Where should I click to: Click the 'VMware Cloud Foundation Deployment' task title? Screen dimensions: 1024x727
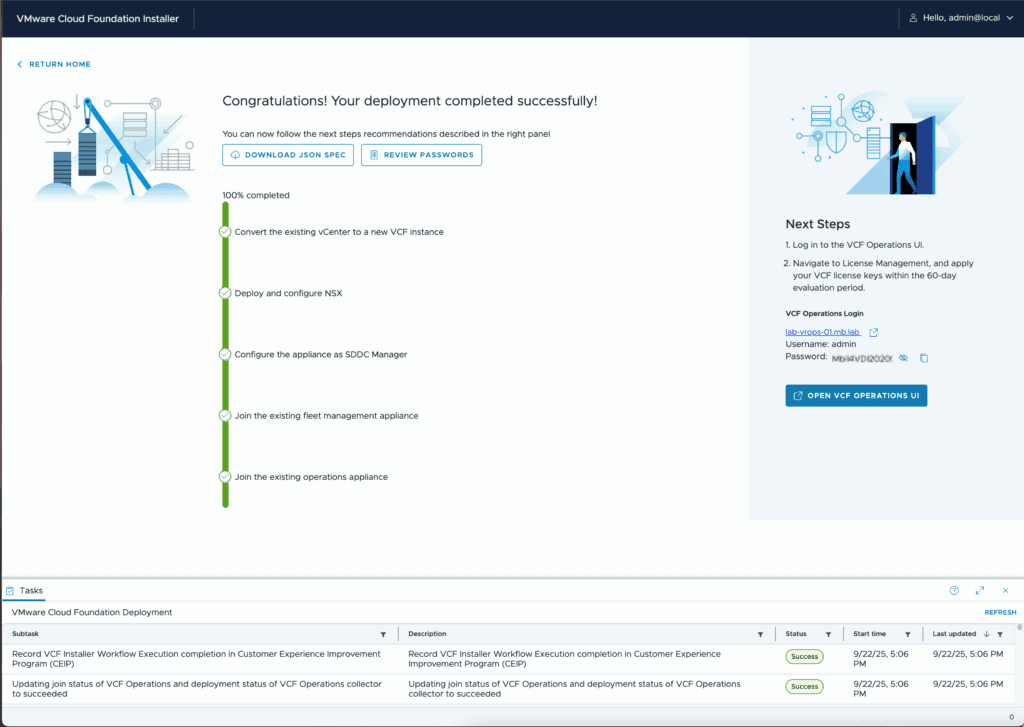click(92, 612)
